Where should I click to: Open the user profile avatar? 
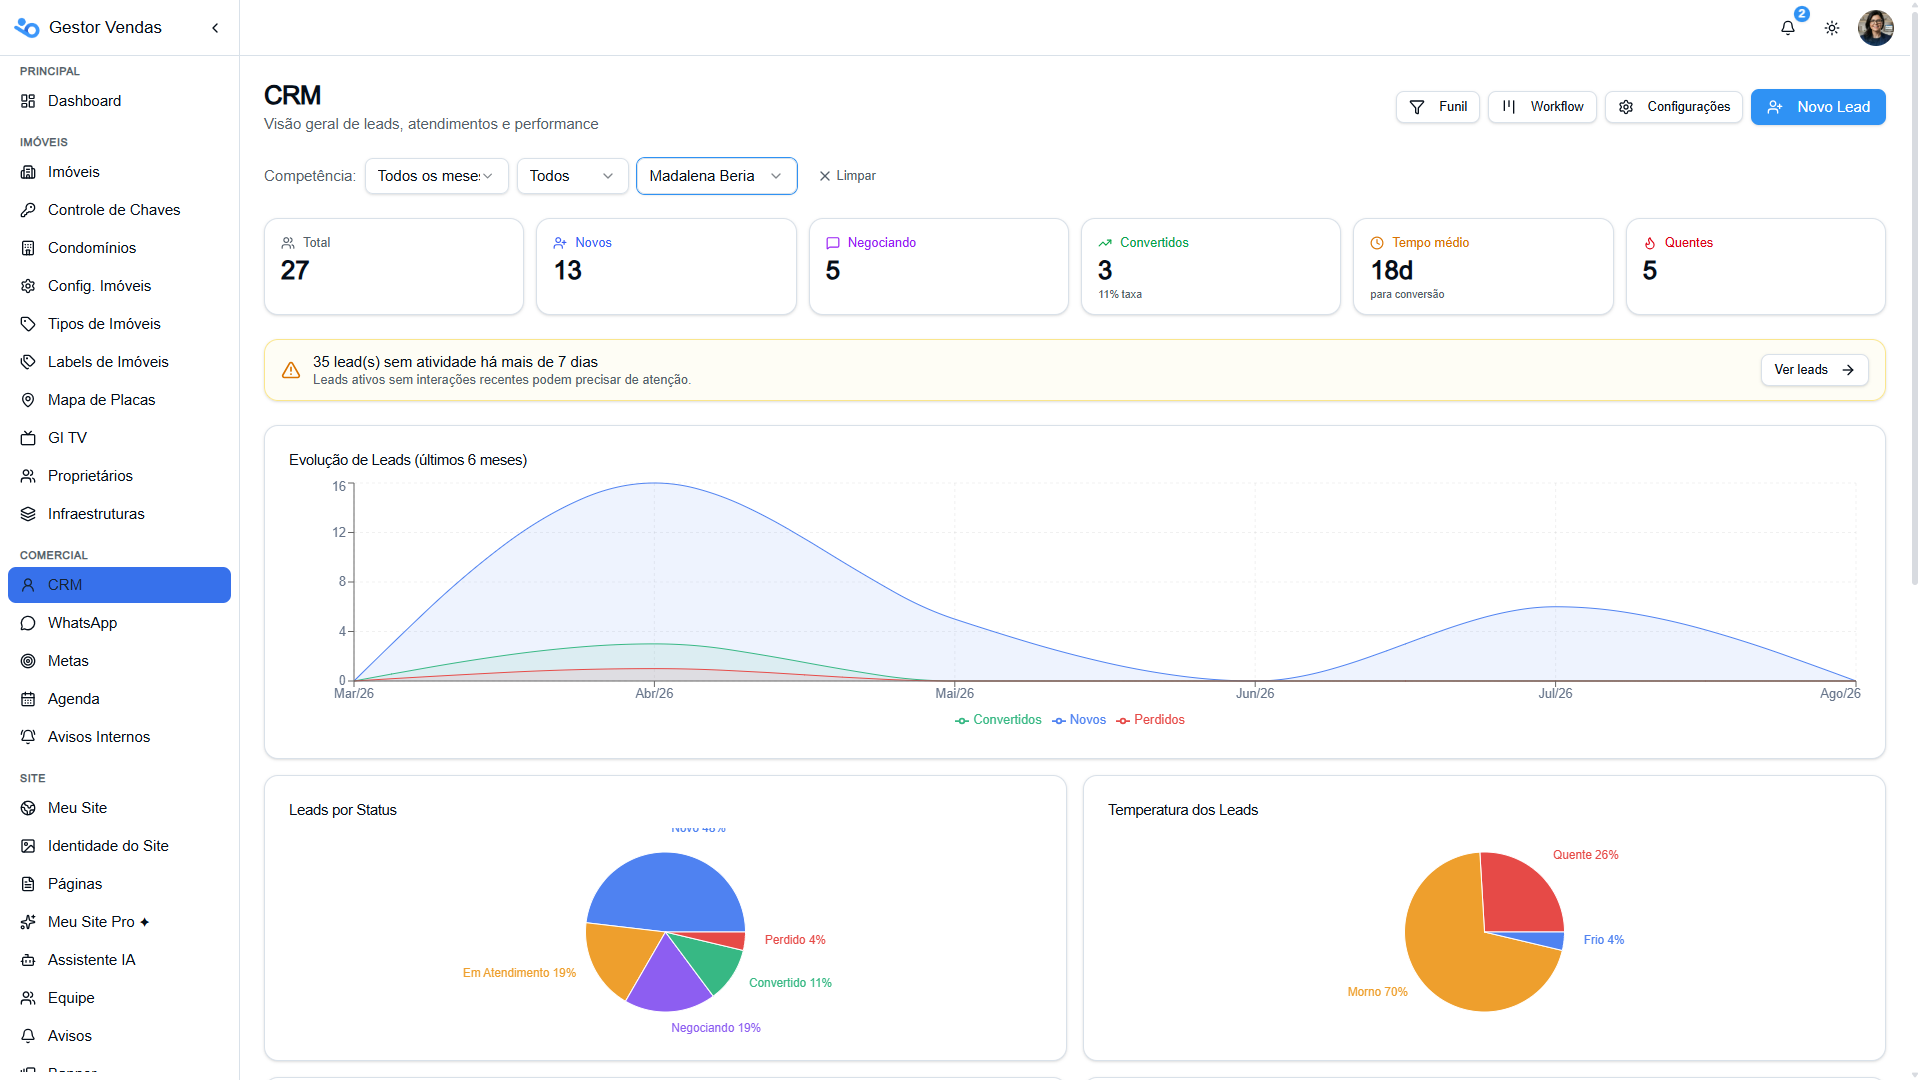[1876, 28]
